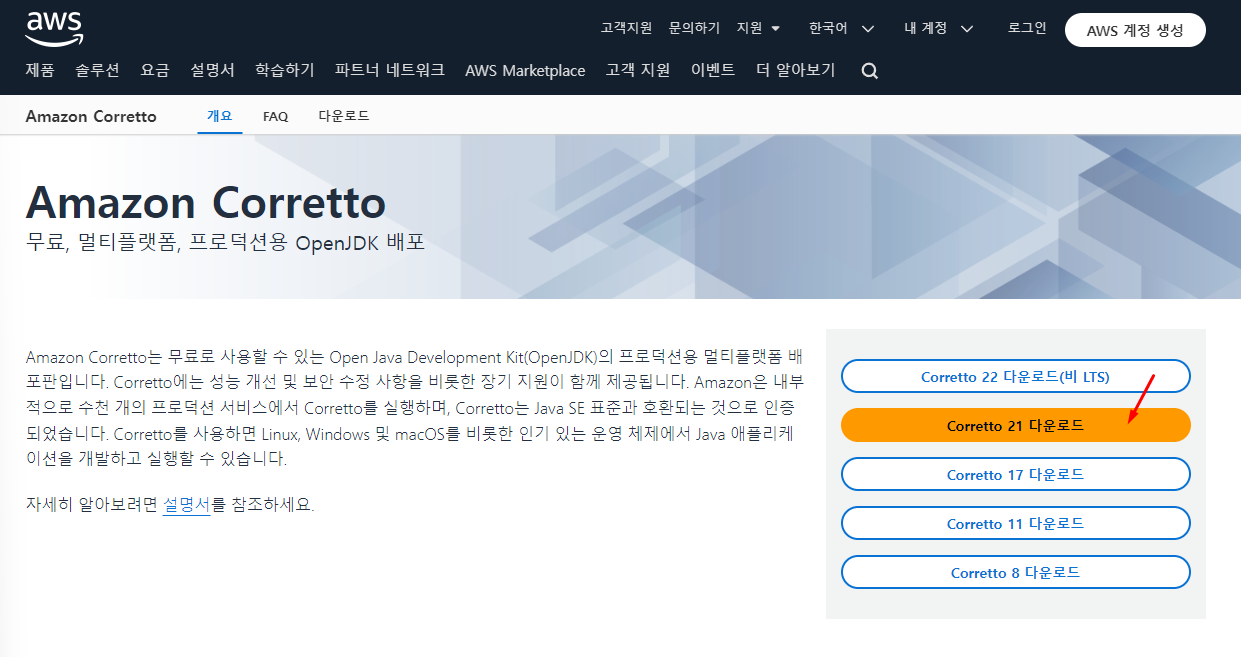The height and width of the screenshot is (657, 1241).
Task: Expand the 내 계정 menu
Action: coord(938,28)
